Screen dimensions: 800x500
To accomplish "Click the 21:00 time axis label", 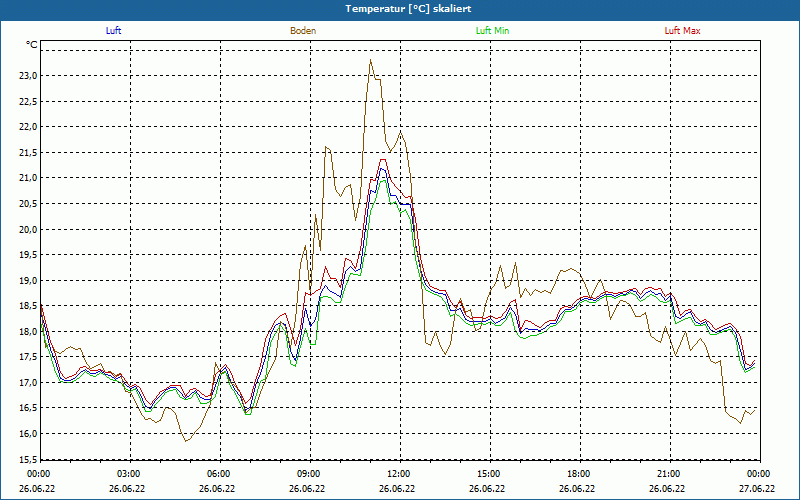I will (x=668, y=474).
